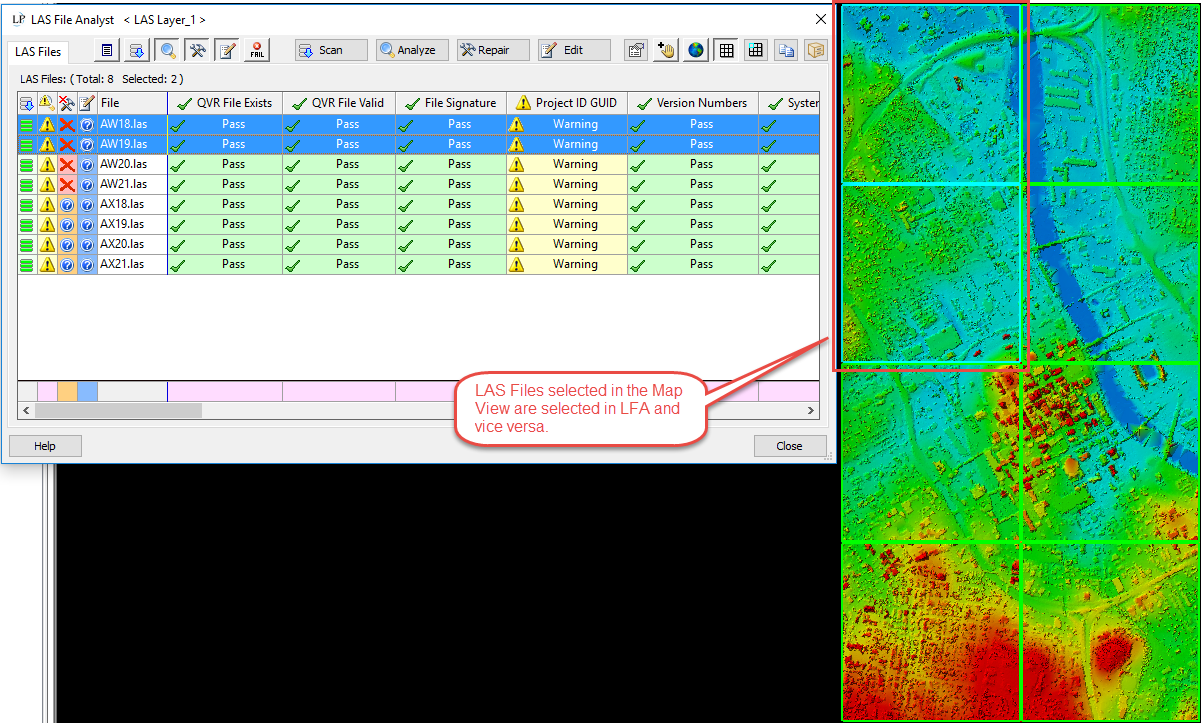Select the AW18.las file row
This screenshot has width=1201, height=723.
(x=418, y=124)
